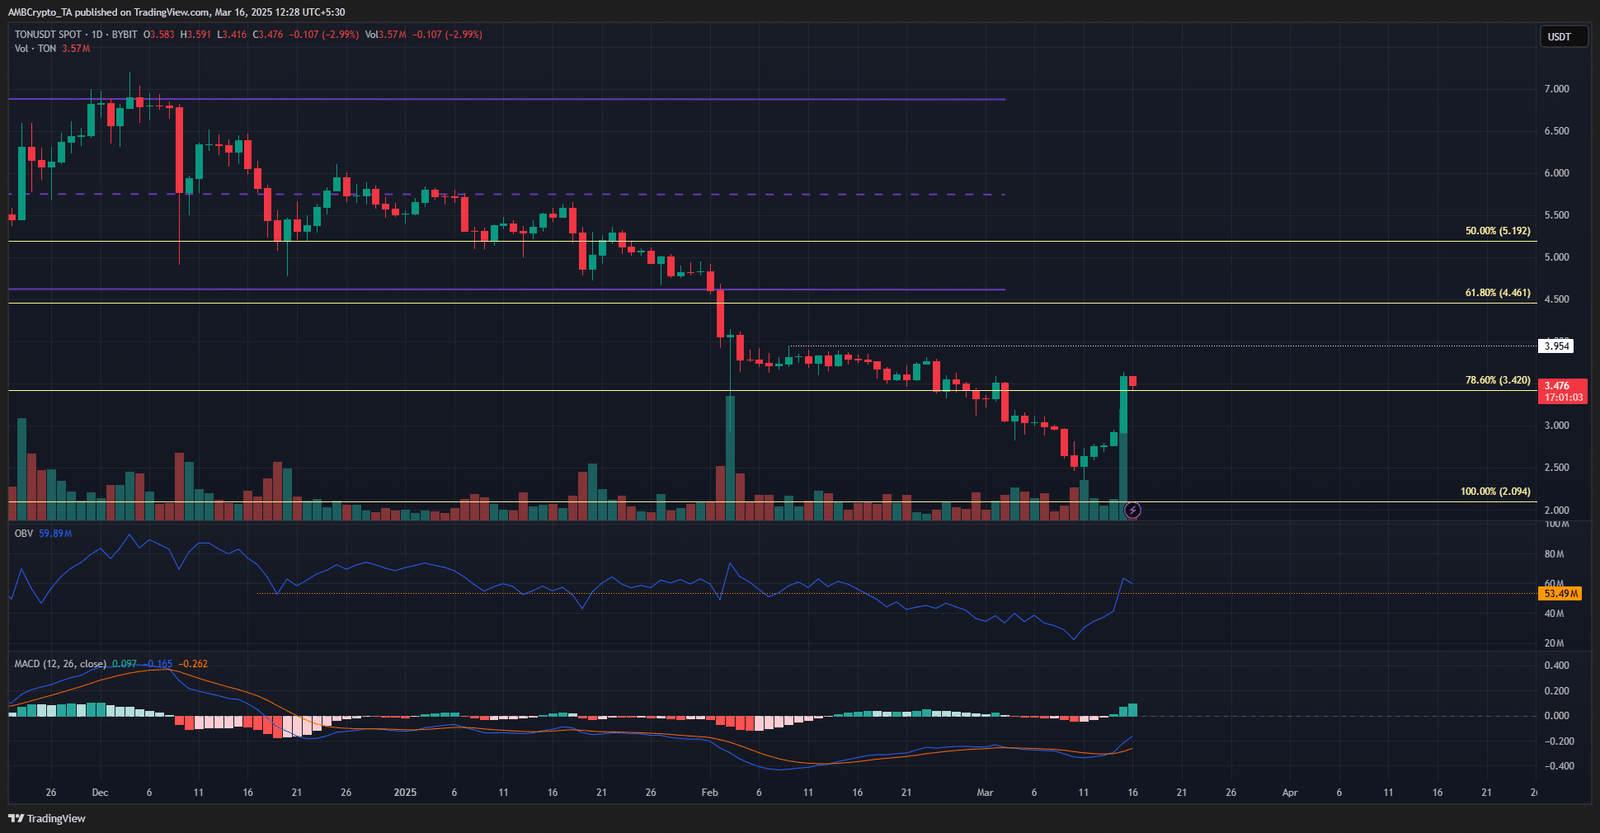Viewport: 1600px width, 833px height.
Task: Click the orange 53.49M OBV value label
Action: (x=1560, y=594)
